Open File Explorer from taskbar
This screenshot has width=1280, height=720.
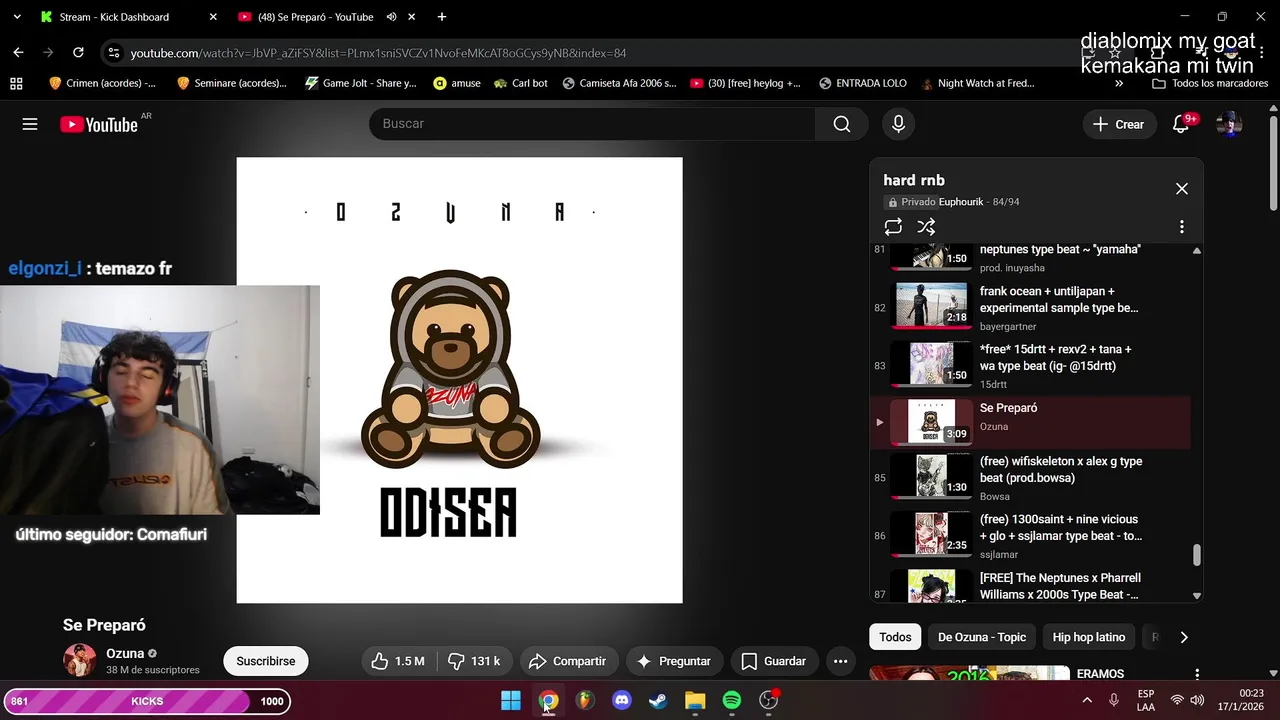point(695,701)
